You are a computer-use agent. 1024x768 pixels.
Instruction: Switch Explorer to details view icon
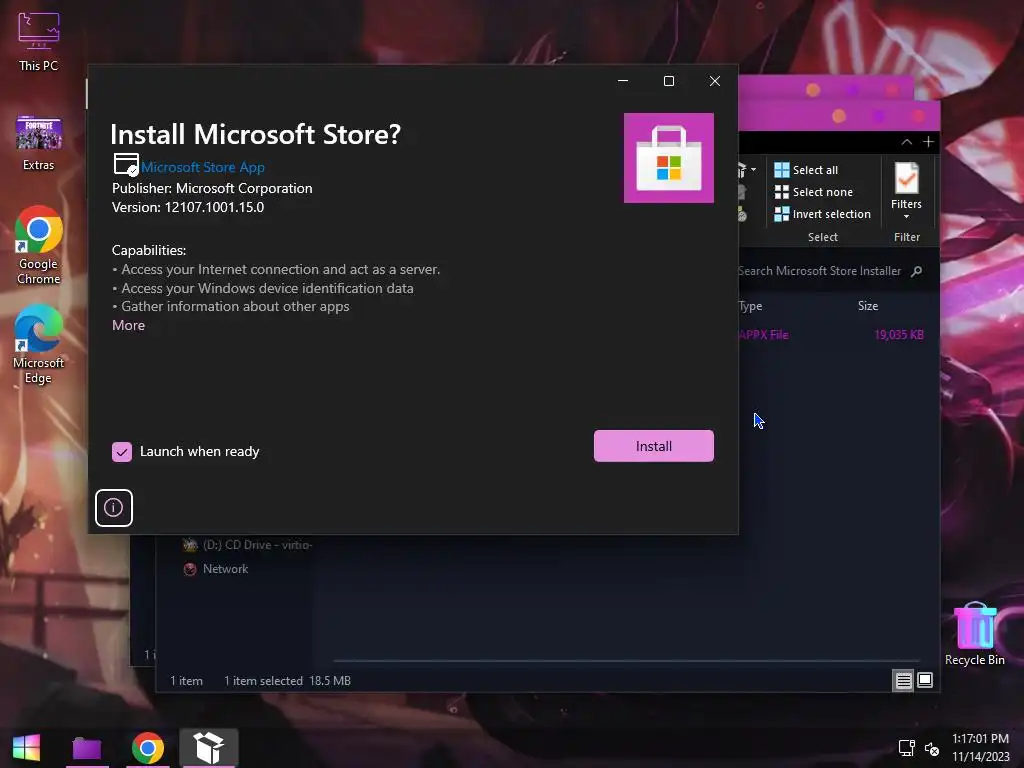903,680
